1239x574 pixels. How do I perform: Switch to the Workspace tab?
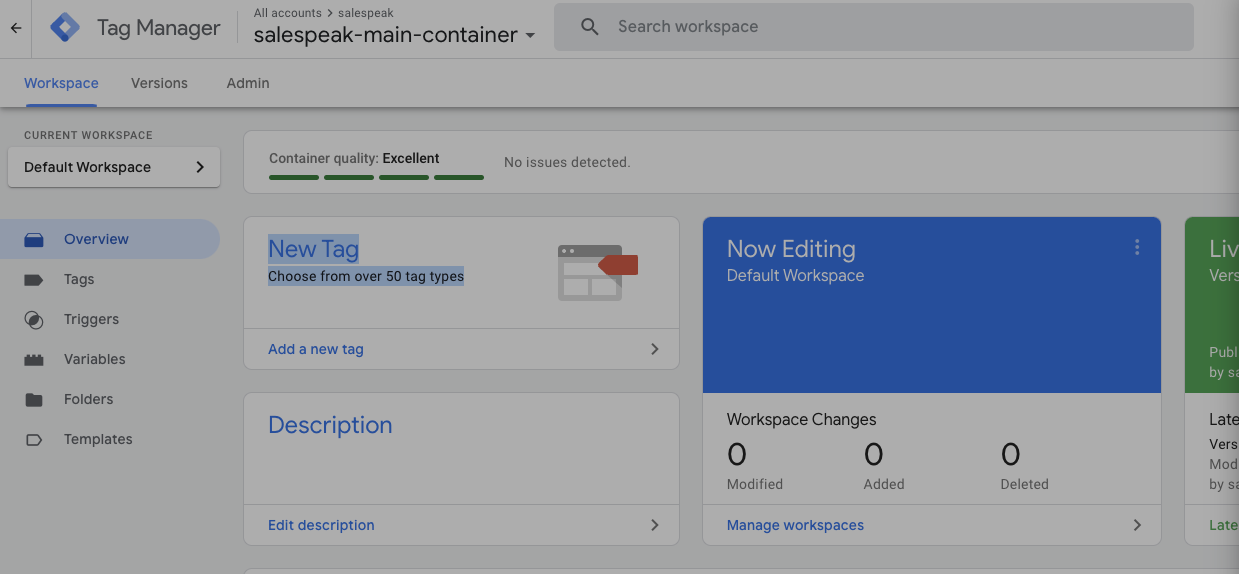tap(61, 83)
